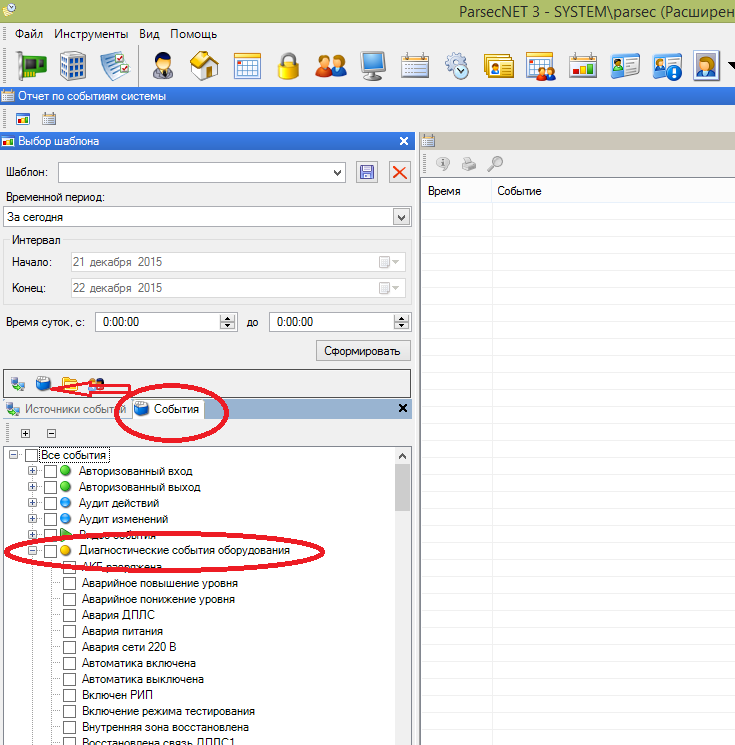This screenshot has width=735, height=745.
Task: Check Аудит действий checkbox
Action: 50,503
